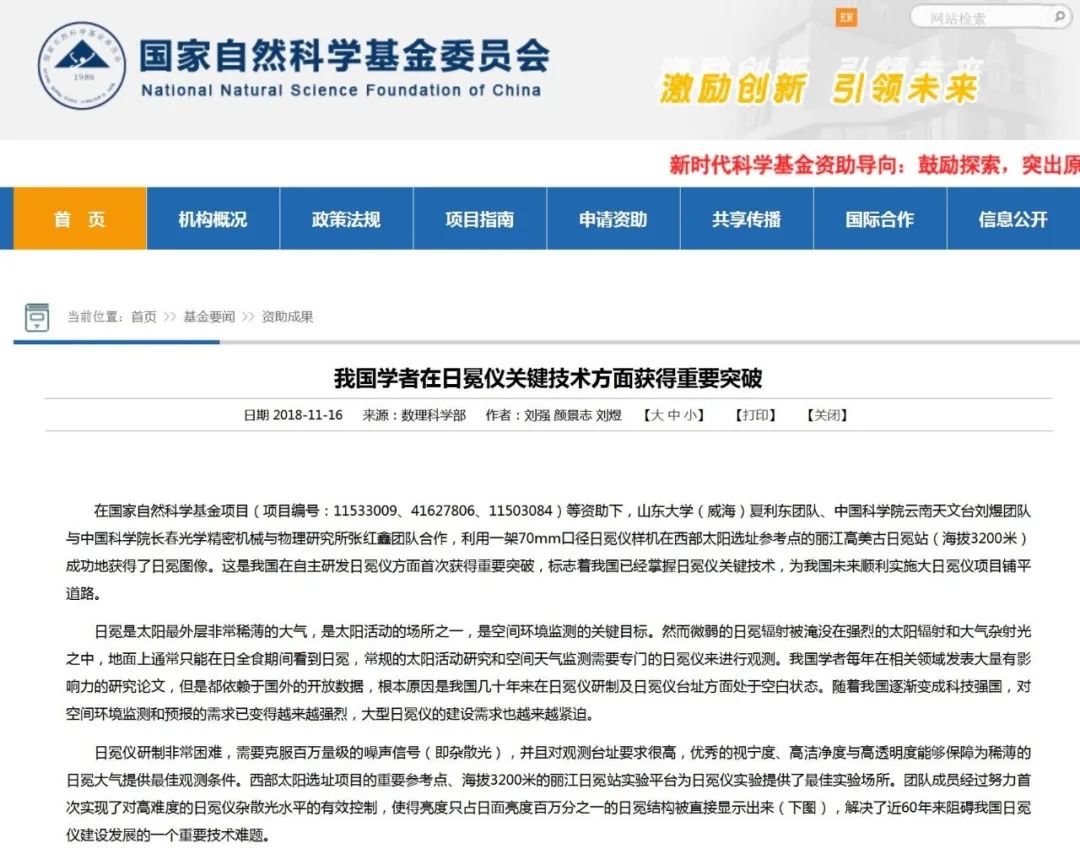Image resolution: width=1080 pixels, height=854 pixels.
Task: Click the 【关闭】 close link
Action: [x=827, y=415]
